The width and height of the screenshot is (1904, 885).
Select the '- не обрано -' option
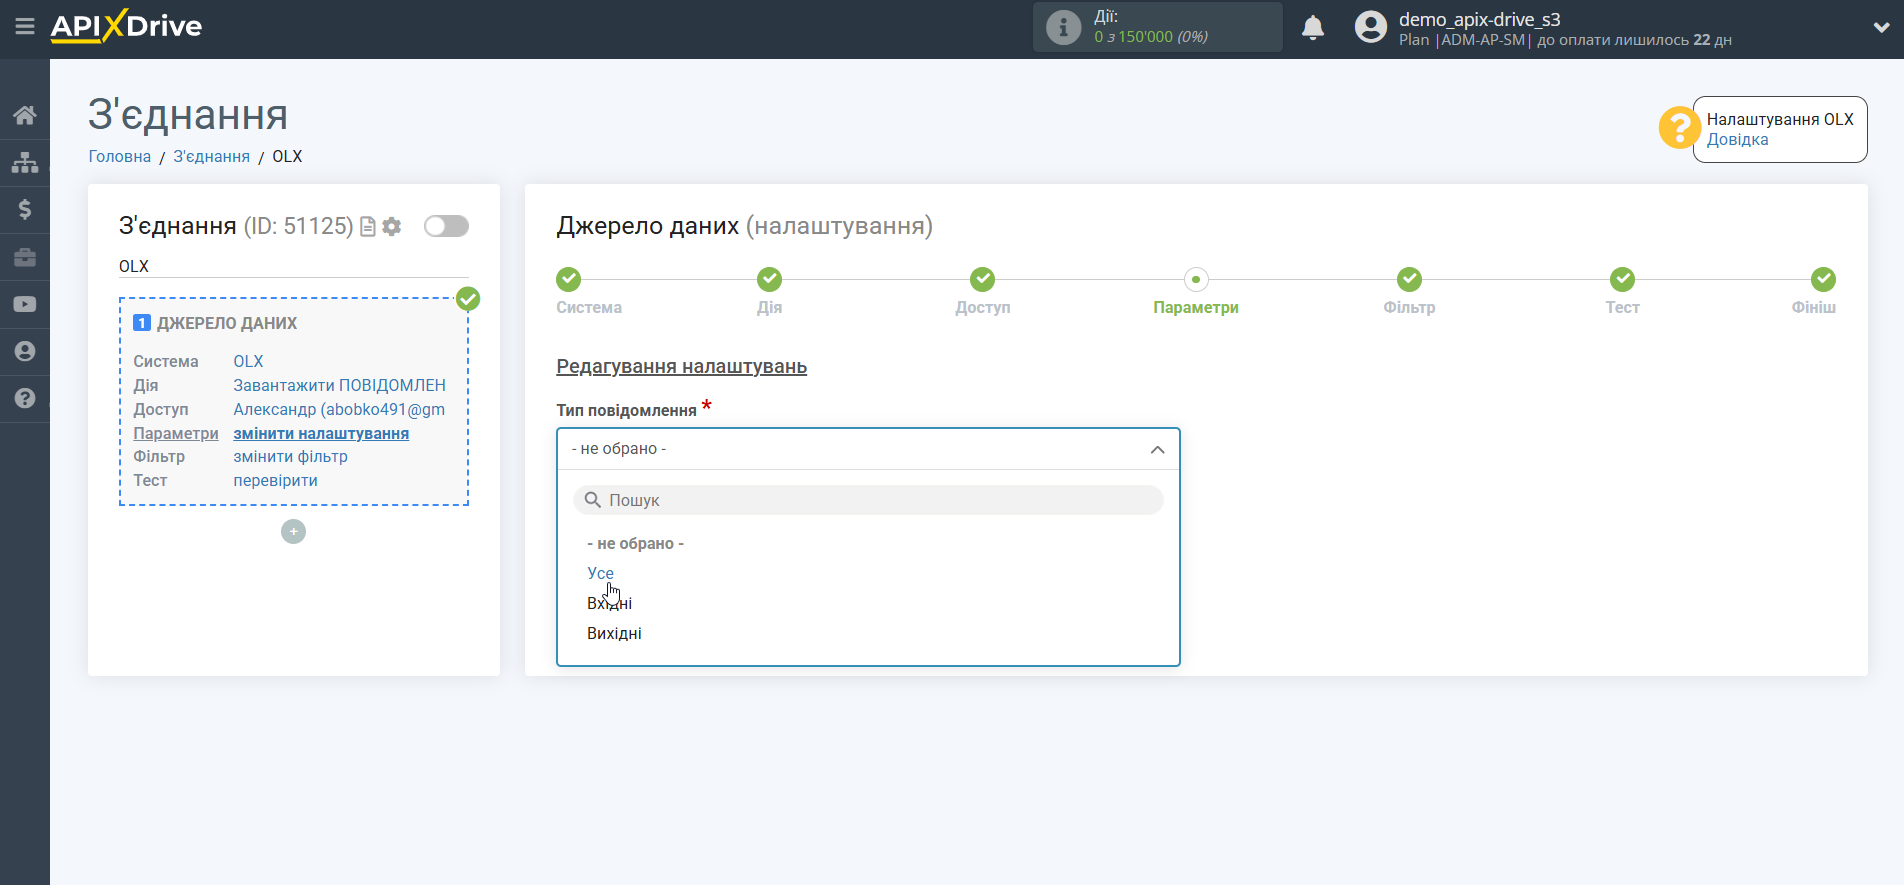click(636, 544)
